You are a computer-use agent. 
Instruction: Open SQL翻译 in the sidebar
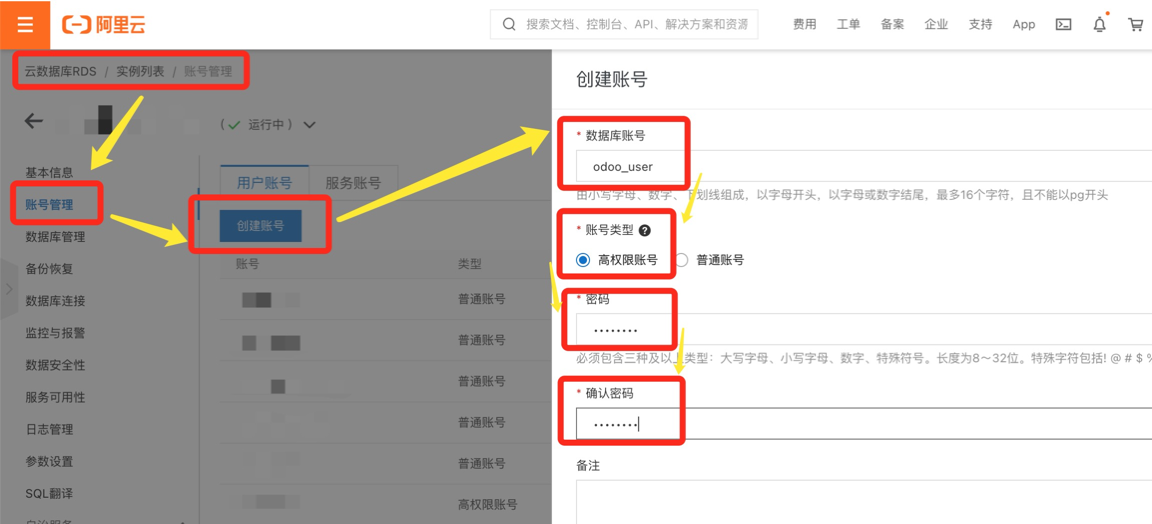coord(49,493)
